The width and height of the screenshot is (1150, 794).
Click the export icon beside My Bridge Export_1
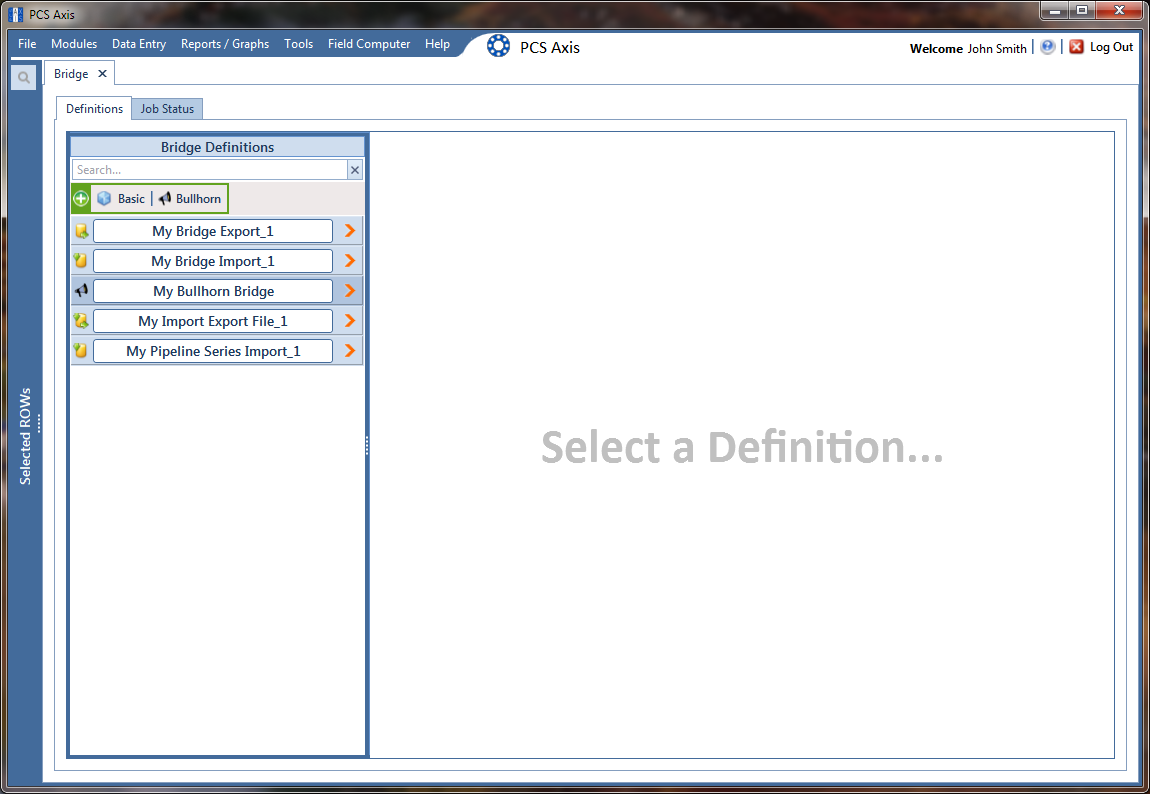(x=81, y=232)
